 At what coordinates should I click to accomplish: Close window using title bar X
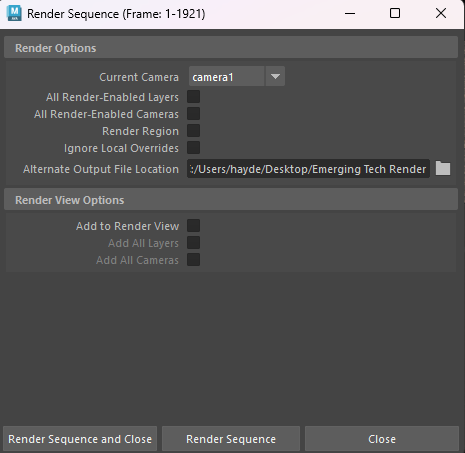(x=441, y=13)
